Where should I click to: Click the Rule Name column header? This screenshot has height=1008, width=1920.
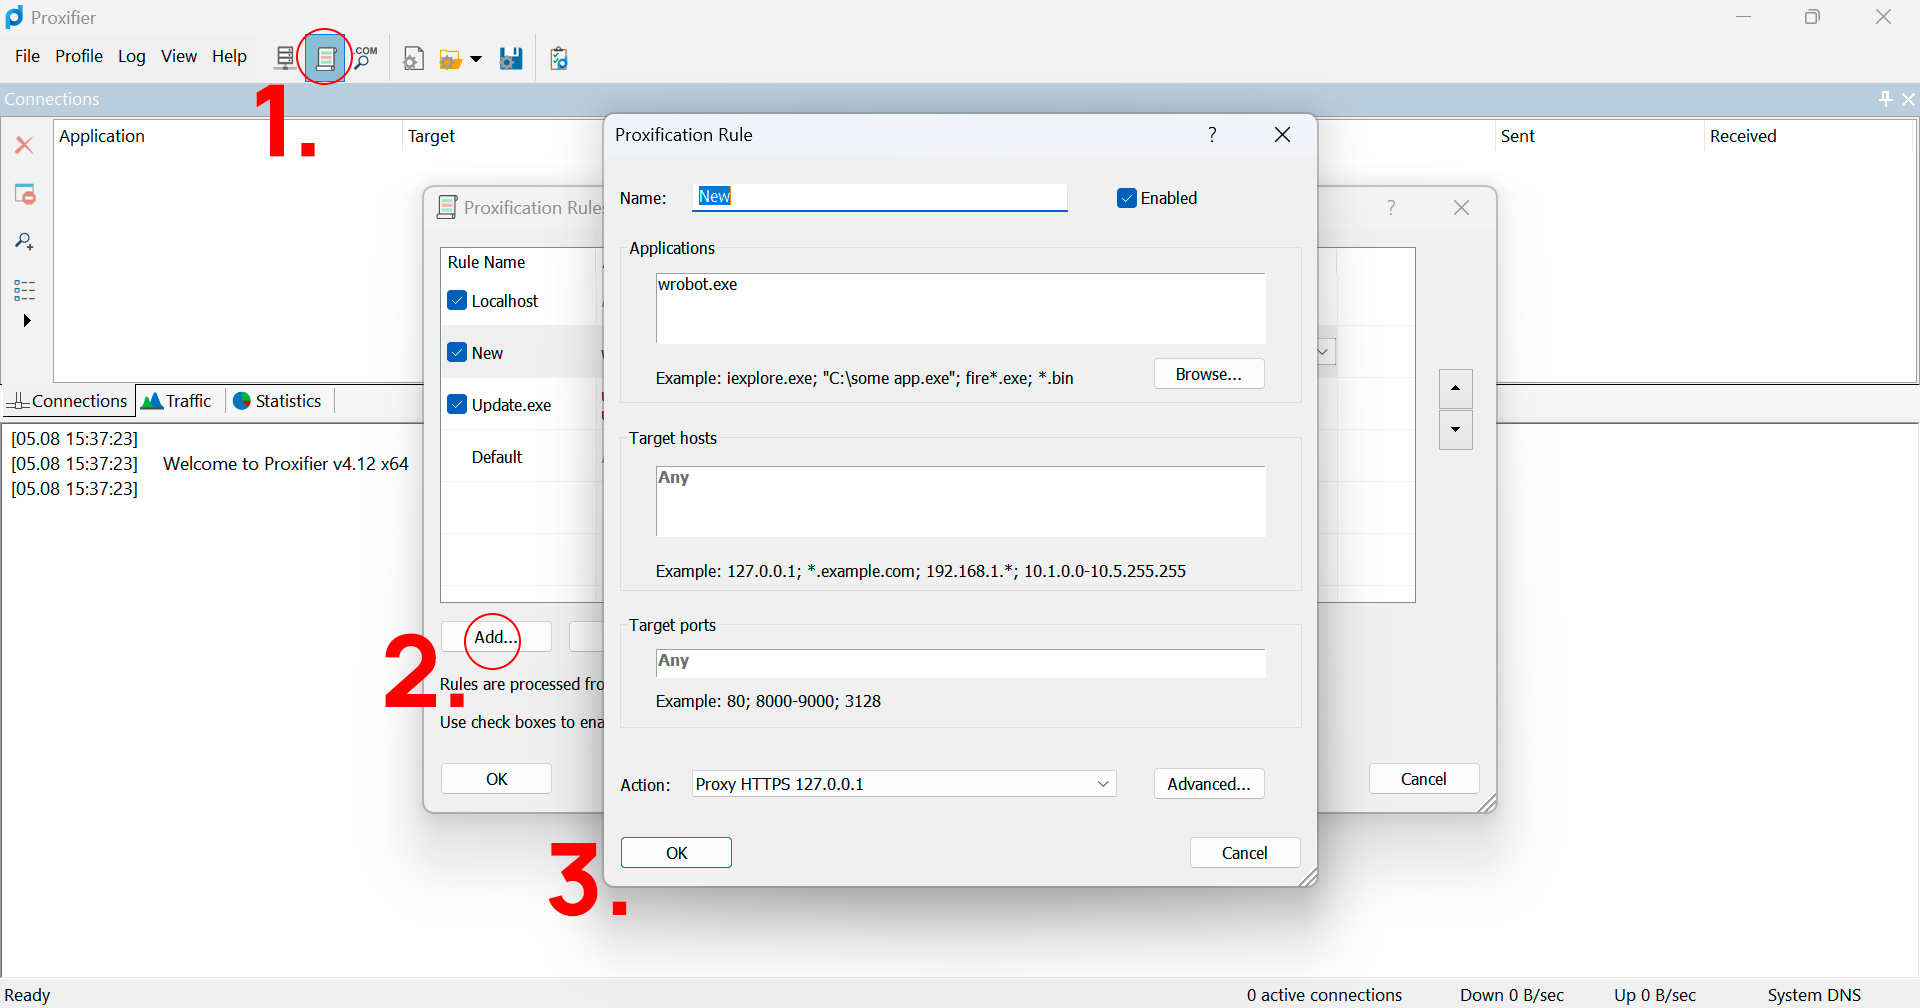tap(518, 262)
